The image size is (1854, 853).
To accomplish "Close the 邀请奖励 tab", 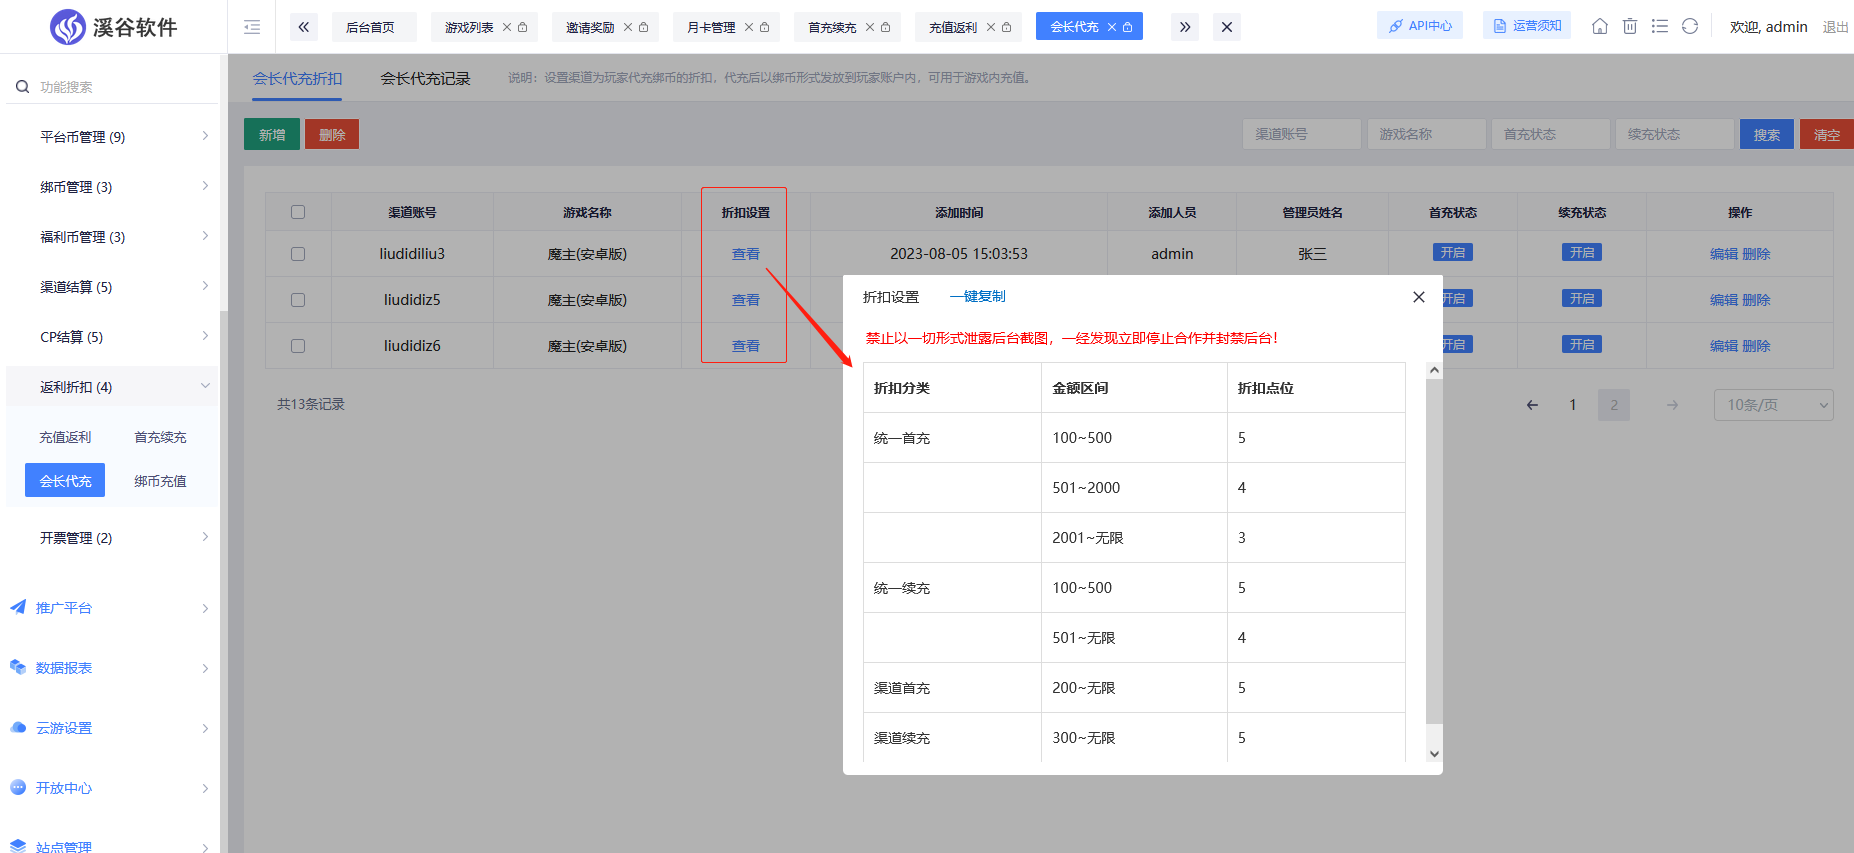I will point(628,27).
